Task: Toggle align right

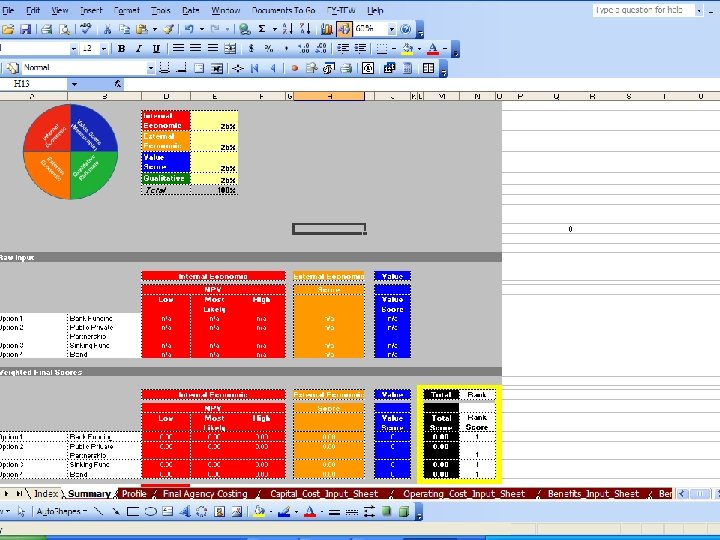Action: pos(213,49)
